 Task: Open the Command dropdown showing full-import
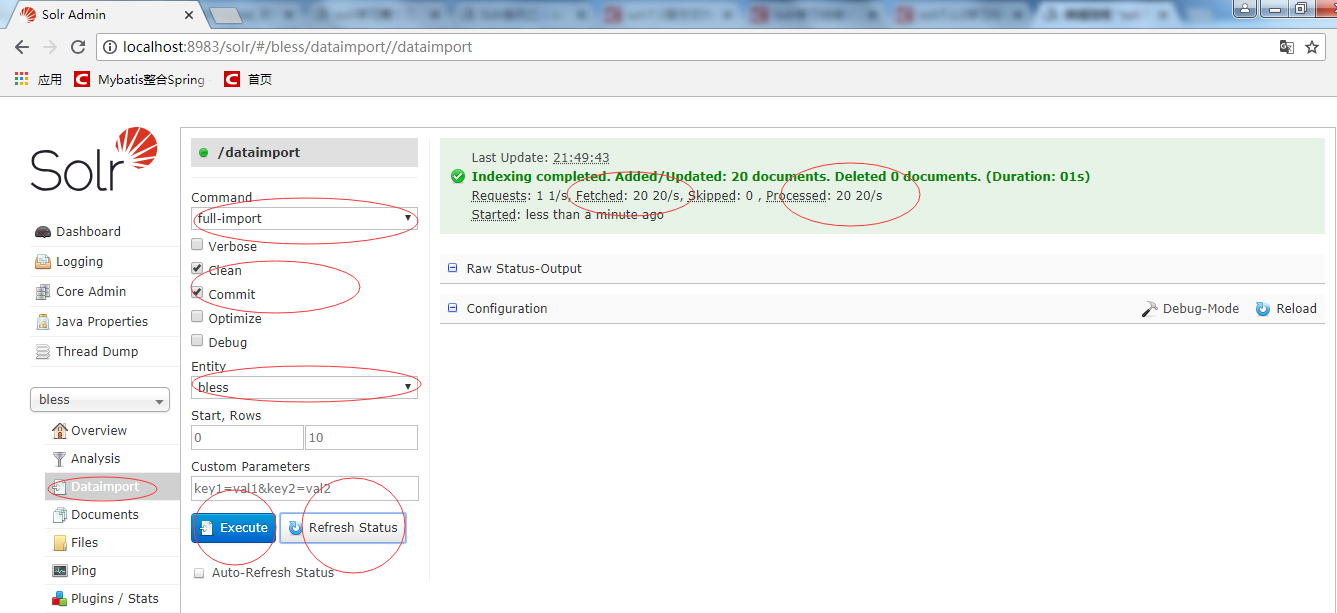click(x=304, y=218)
